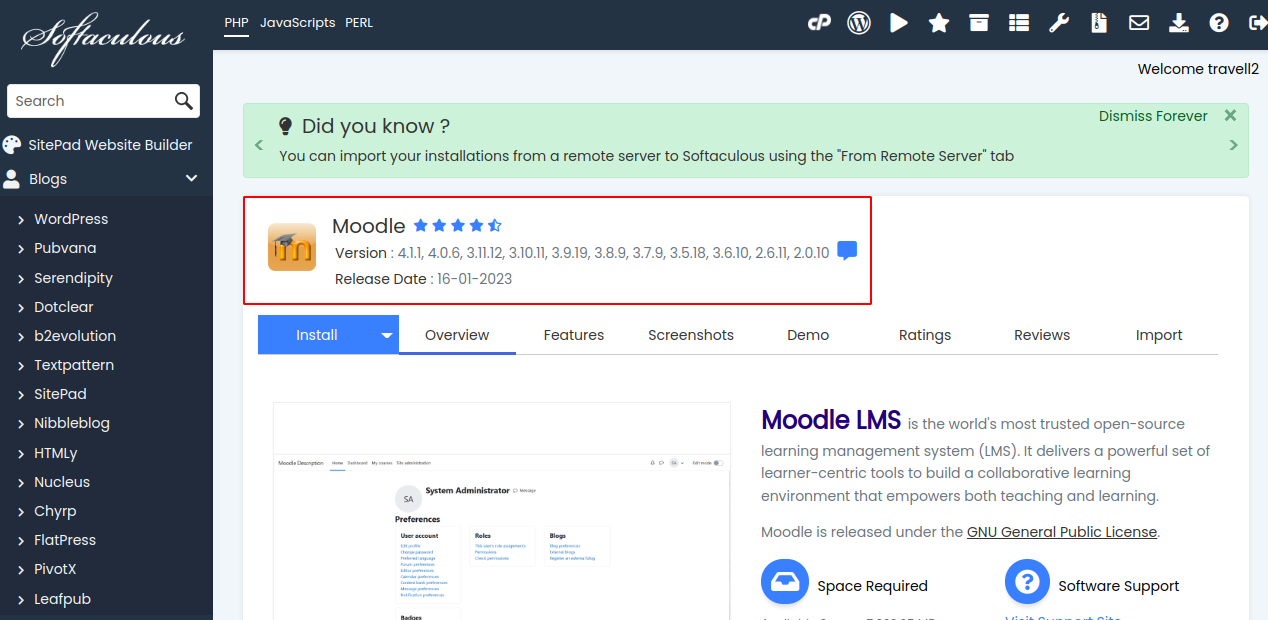Viewport: 1268px width, 620px height.
Task: Close the Did you know banner
Action: pos(1231,115)
